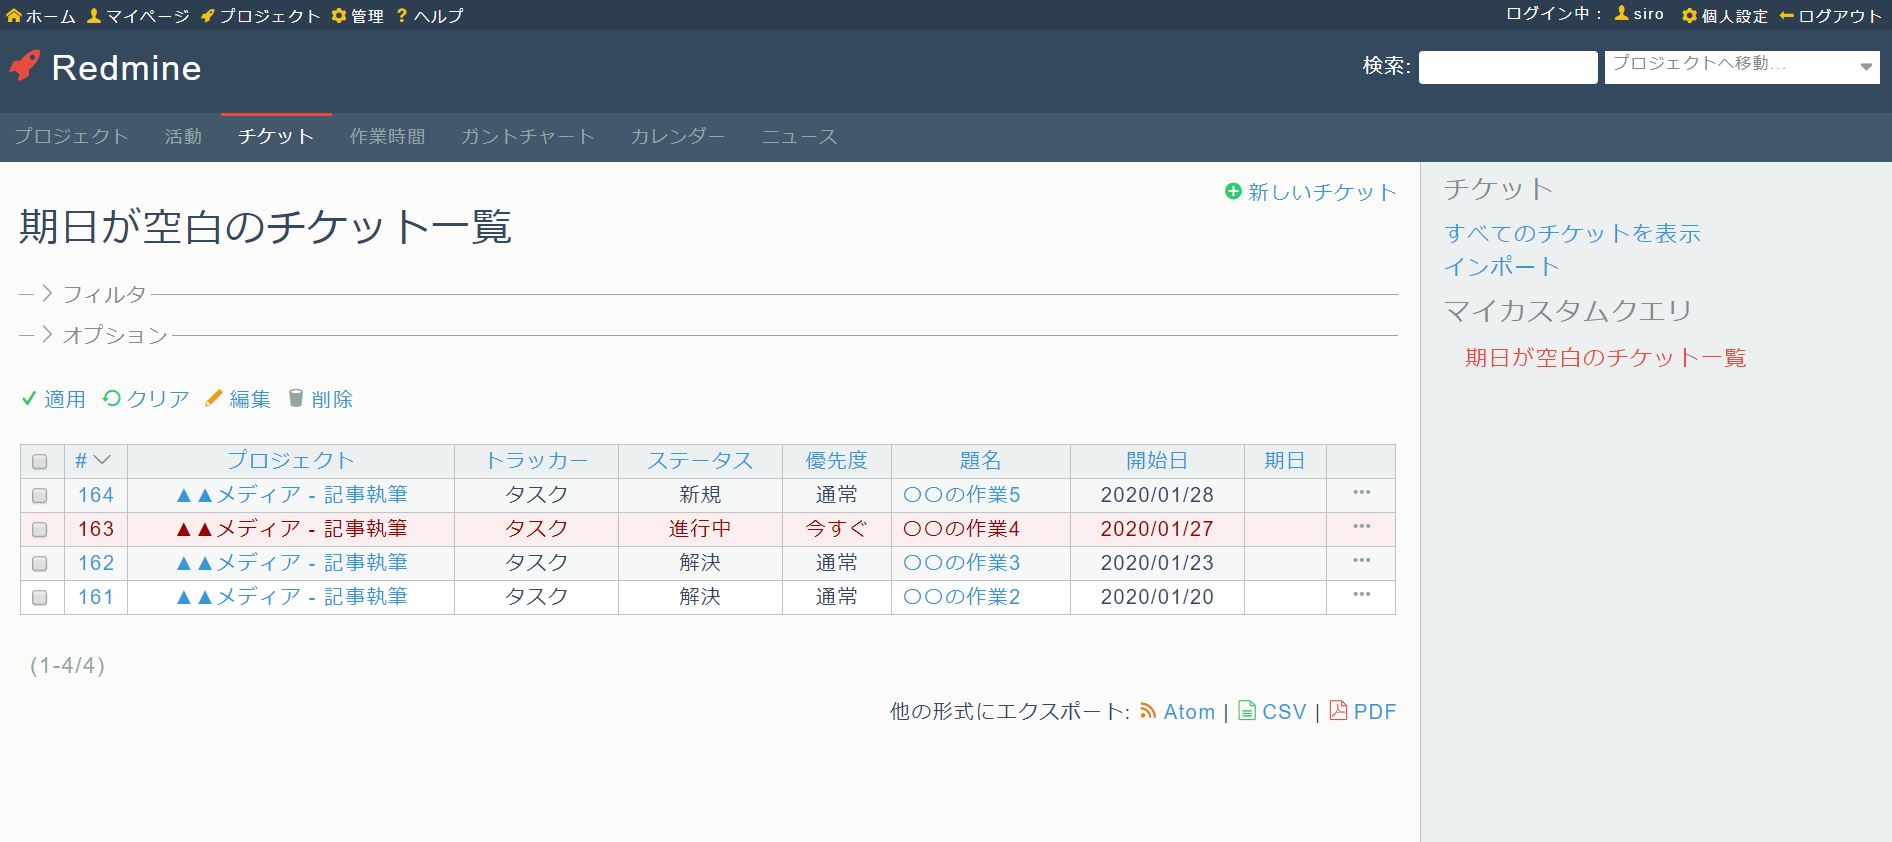This screenshot has height=842, width=1892.
Task: Click the trash Delete (削除) icon
Action: coord(296,399)
